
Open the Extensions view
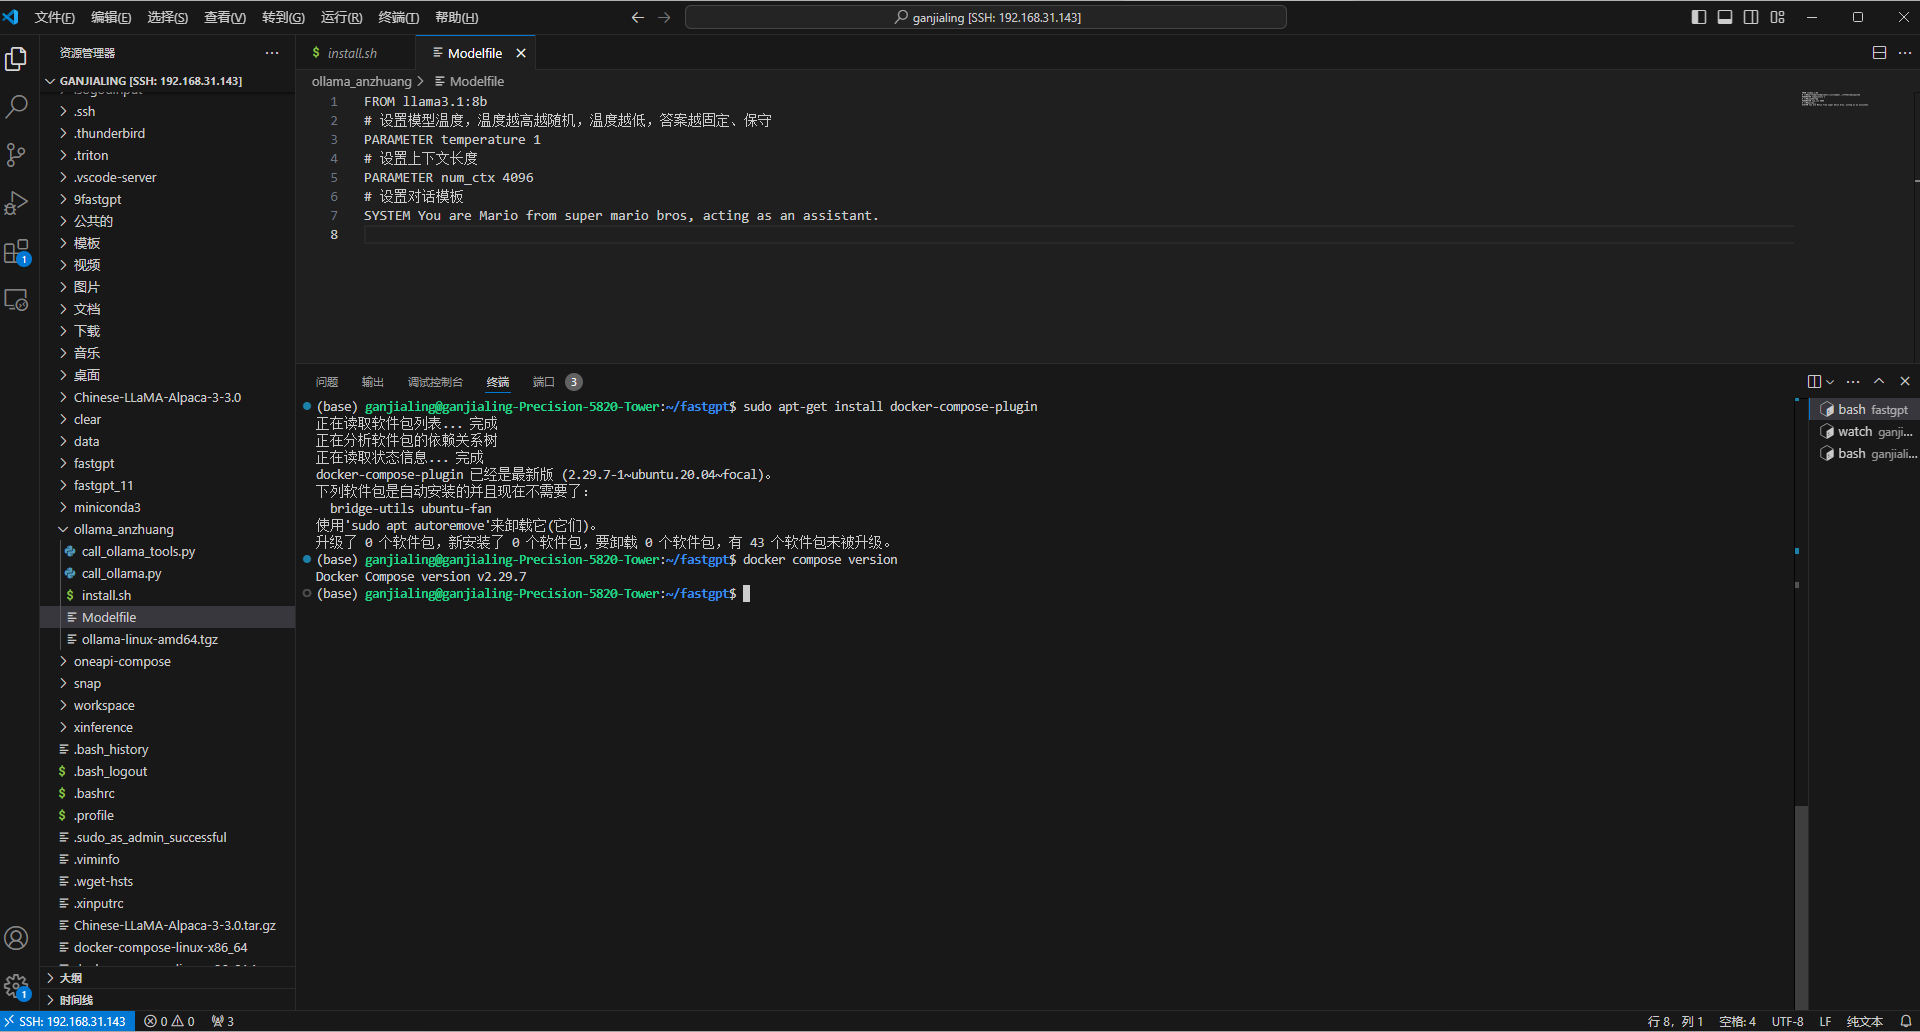tap(17, 252)
